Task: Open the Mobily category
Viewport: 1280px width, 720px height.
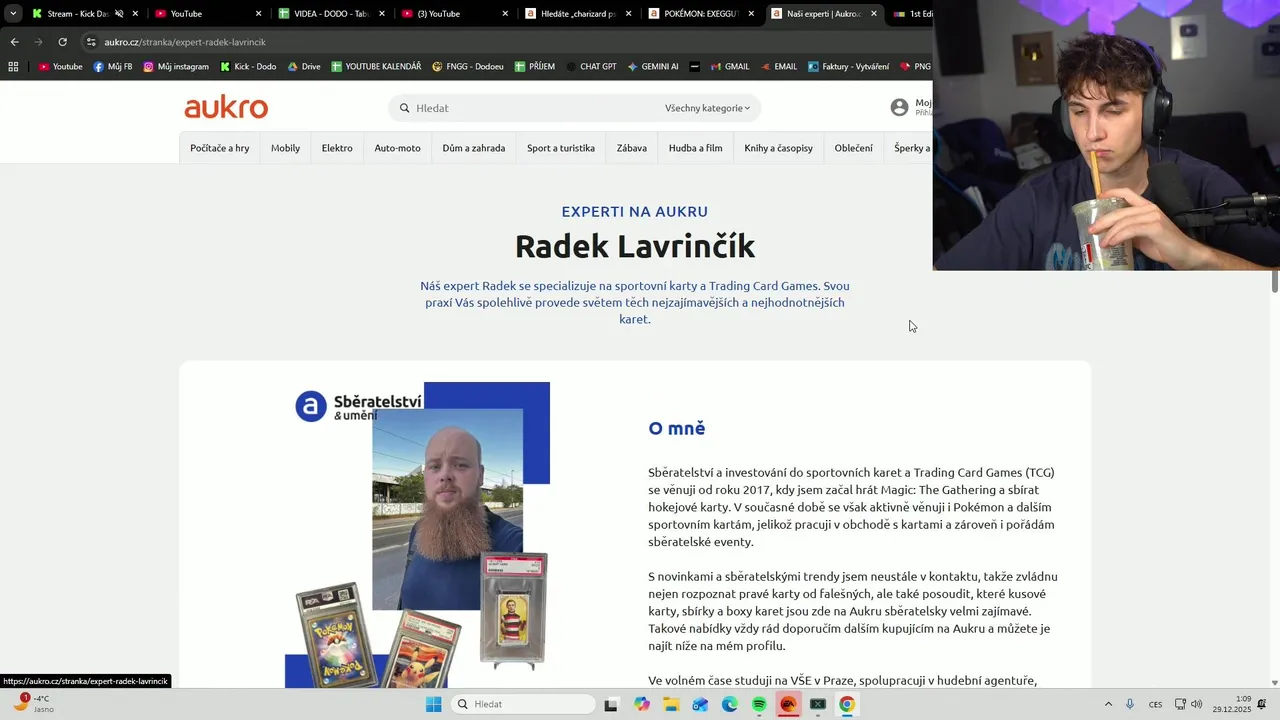Action: point(285,148)
